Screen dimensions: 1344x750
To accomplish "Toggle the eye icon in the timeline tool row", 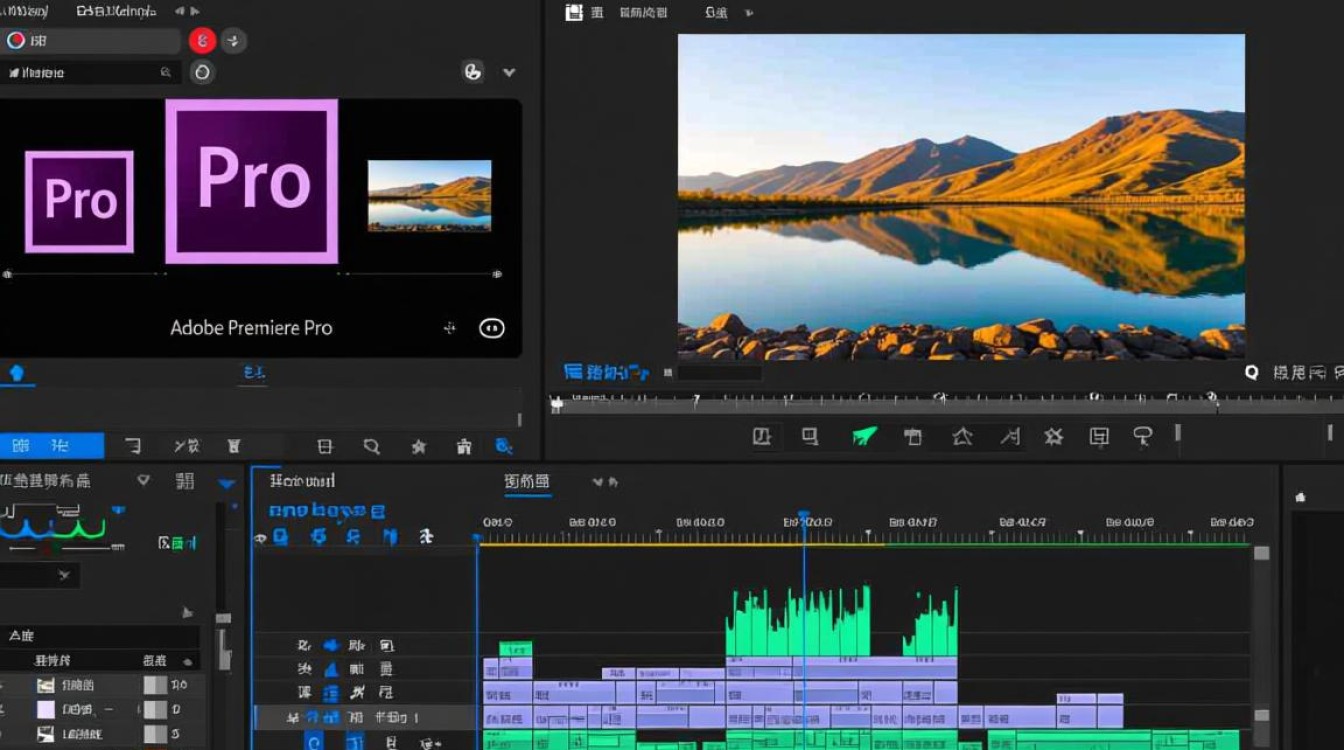I will pos(261,538).
